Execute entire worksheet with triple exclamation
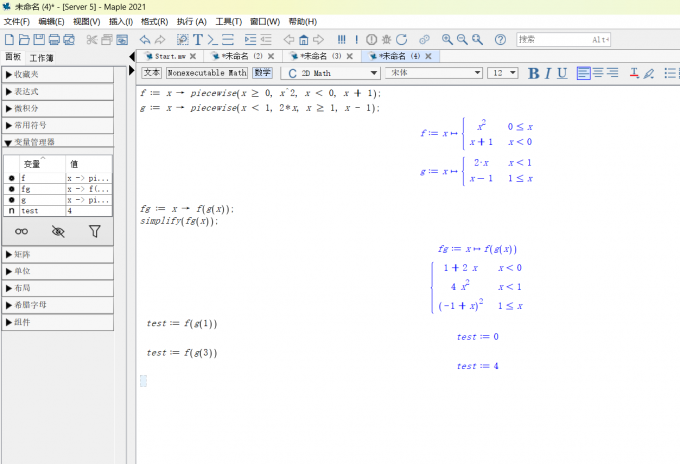The image size is (680, 464). click(342, 39)
